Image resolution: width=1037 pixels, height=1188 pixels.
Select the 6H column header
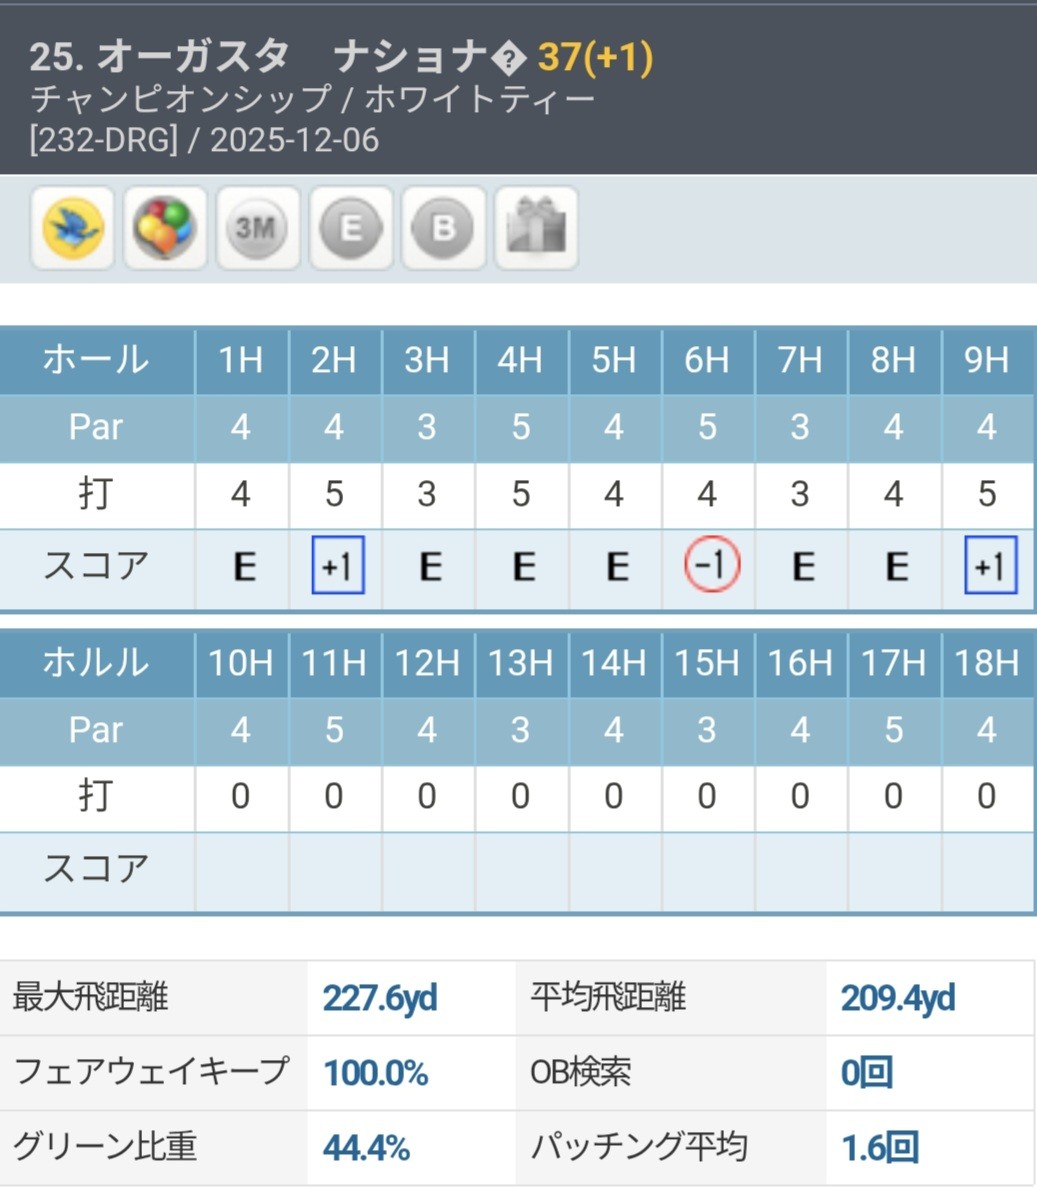(x=707, y=360)
